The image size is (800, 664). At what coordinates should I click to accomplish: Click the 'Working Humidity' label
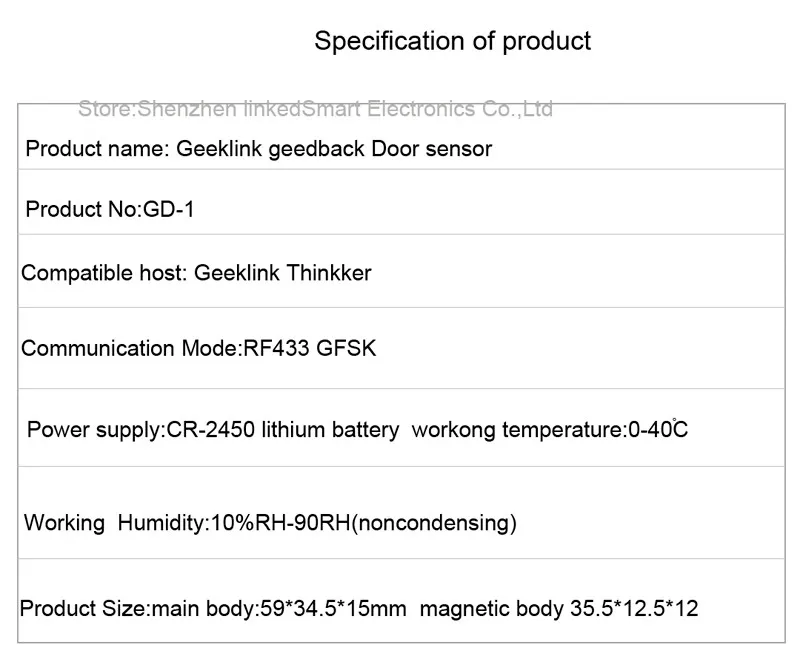115,523
